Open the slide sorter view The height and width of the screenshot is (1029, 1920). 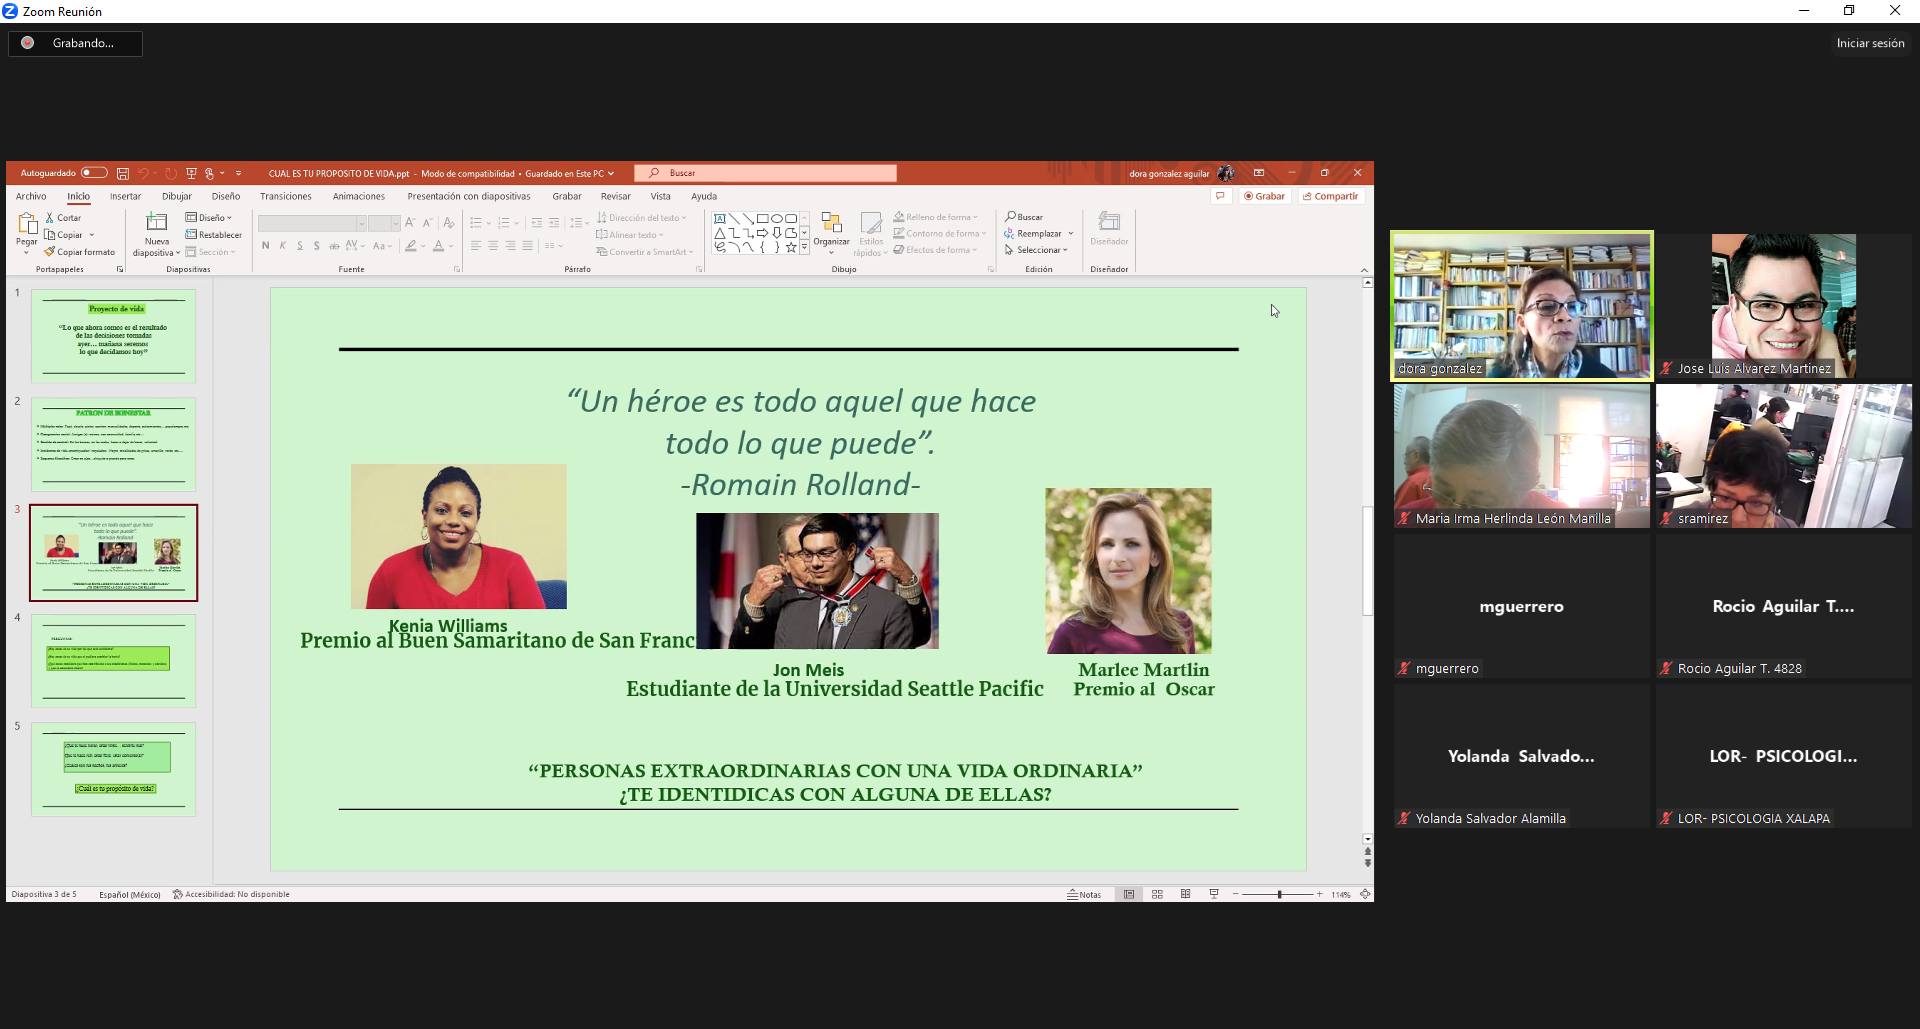click(1157, 894)
